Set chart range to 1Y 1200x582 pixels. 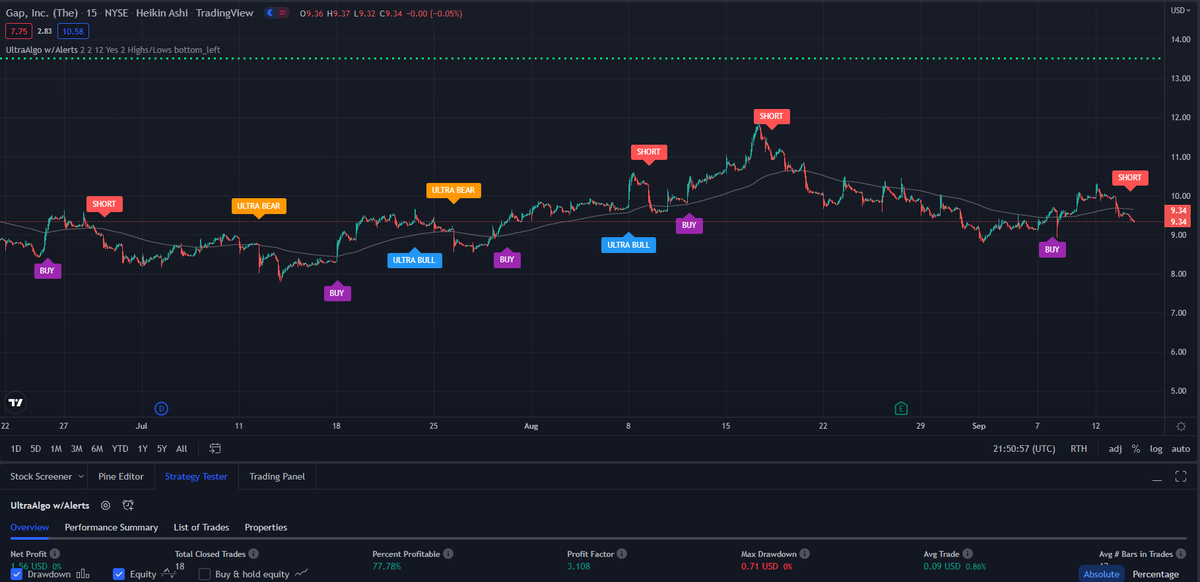click(x=143, y=449)
